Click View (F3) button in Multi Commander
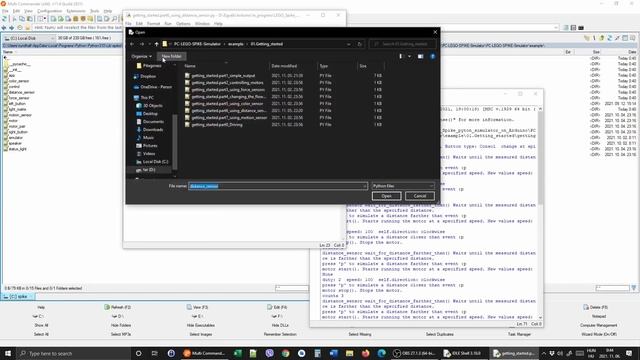The image size is (640, 360). pos(198,307)
